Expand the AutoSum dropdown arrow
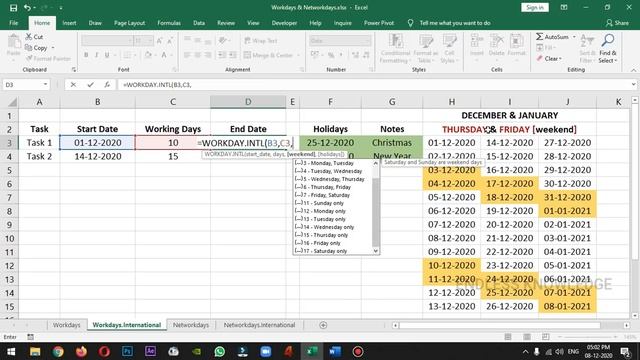The image size is (640, 360). [574, 37]
